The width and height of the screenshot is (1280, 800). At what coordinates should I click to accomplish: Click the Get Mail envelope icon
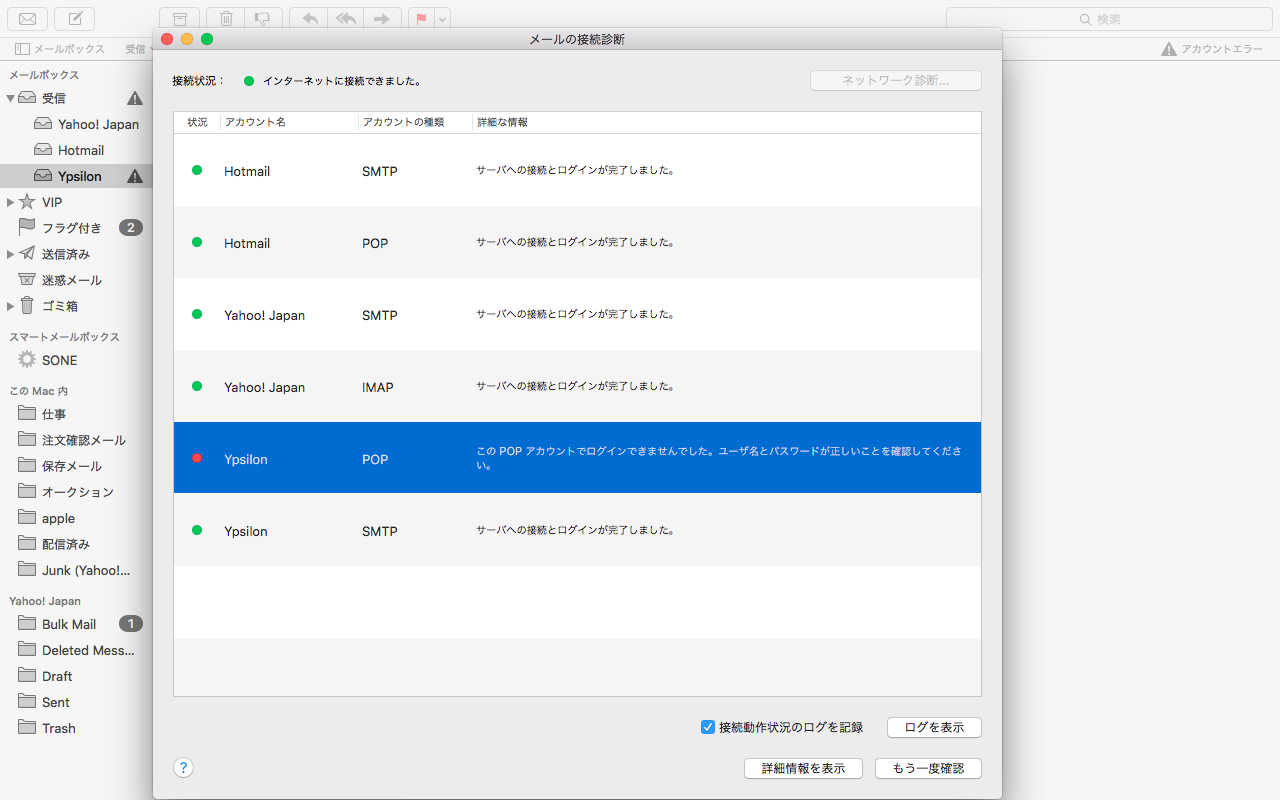28,19
